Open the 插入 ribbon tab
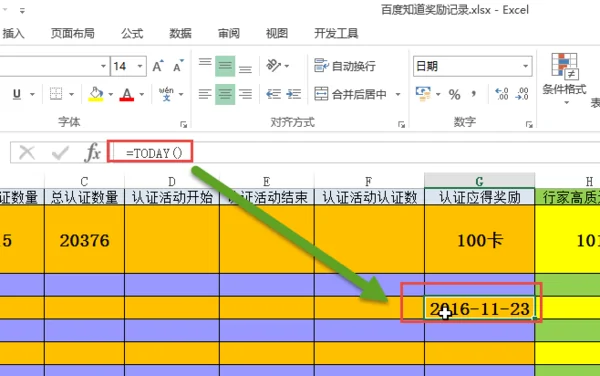The width and height of the screenshot is (600, 376). point(13,34)
